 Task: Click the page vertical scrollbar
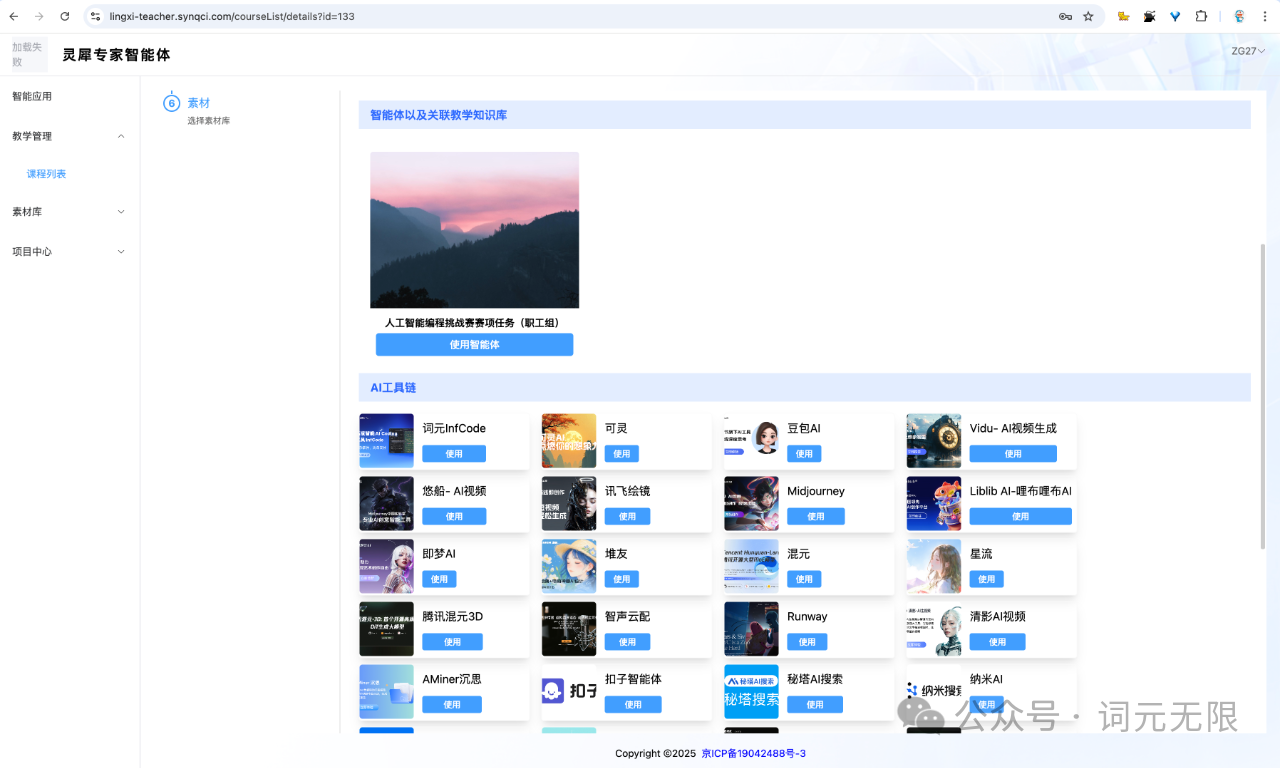click(1262, 395)
